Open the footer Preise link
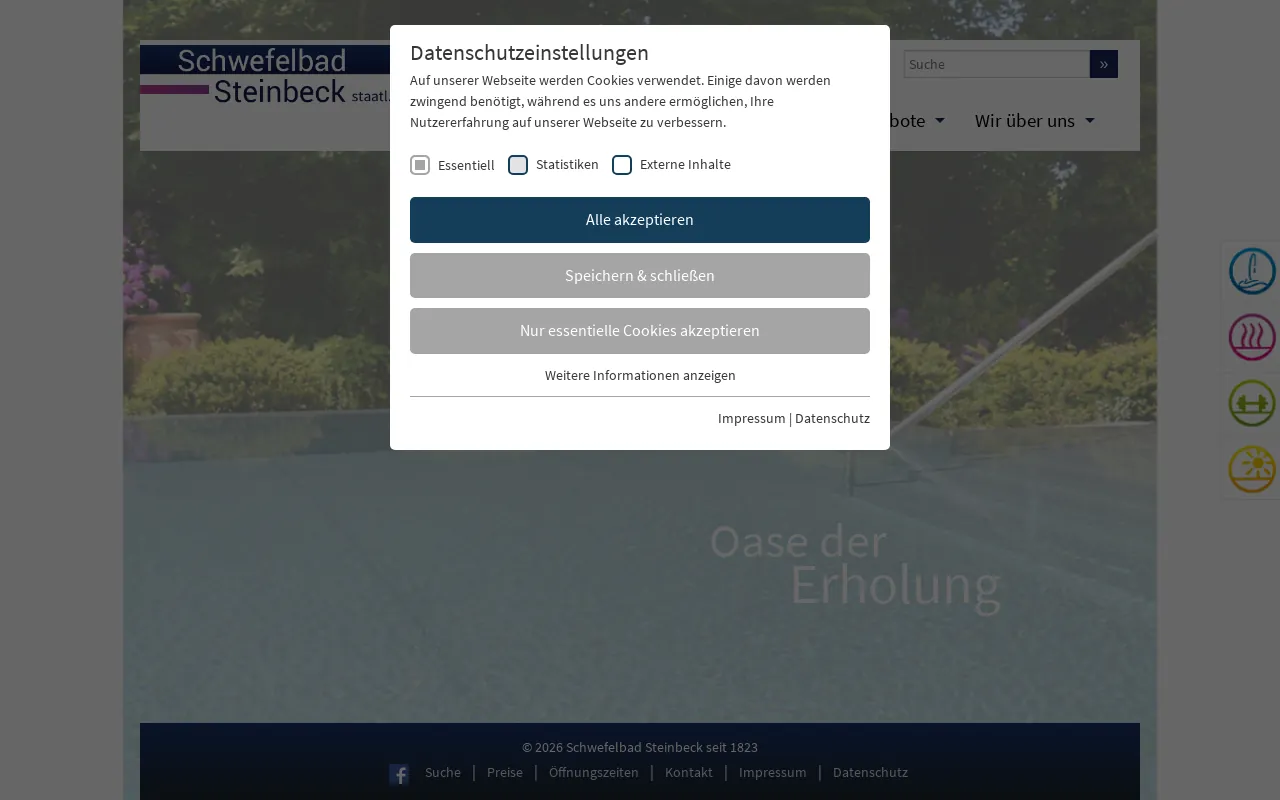1280x800 pixels. [505, 772]
